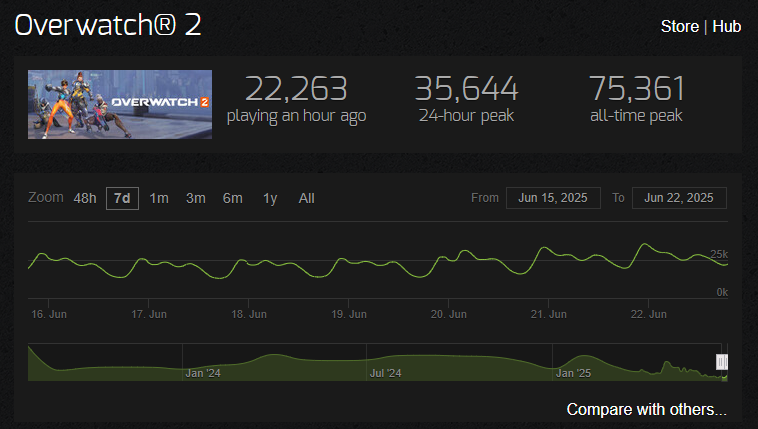Click the 20. Jun axis label
Image resolution: width=758 pixels, height=429 pixels.
[x=449, y=314]
